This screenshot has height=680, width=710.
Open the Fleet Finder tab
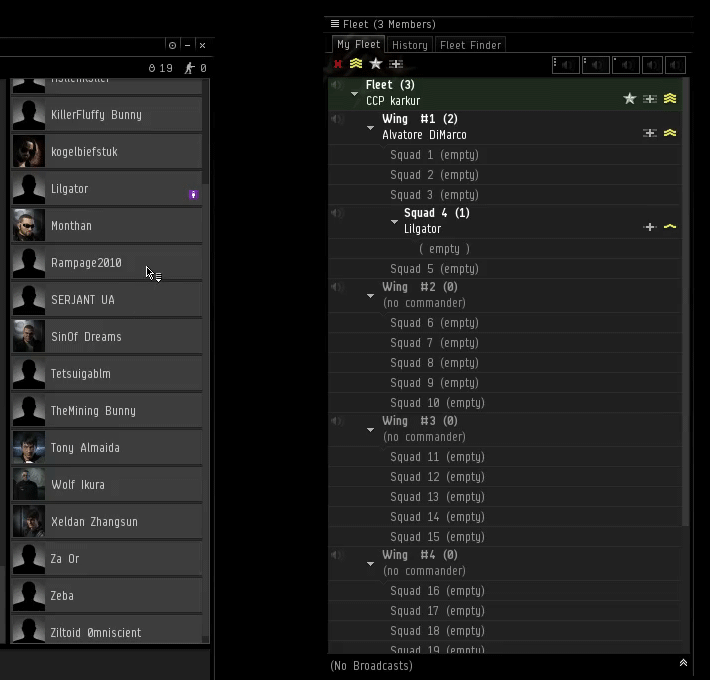(470, 45)
